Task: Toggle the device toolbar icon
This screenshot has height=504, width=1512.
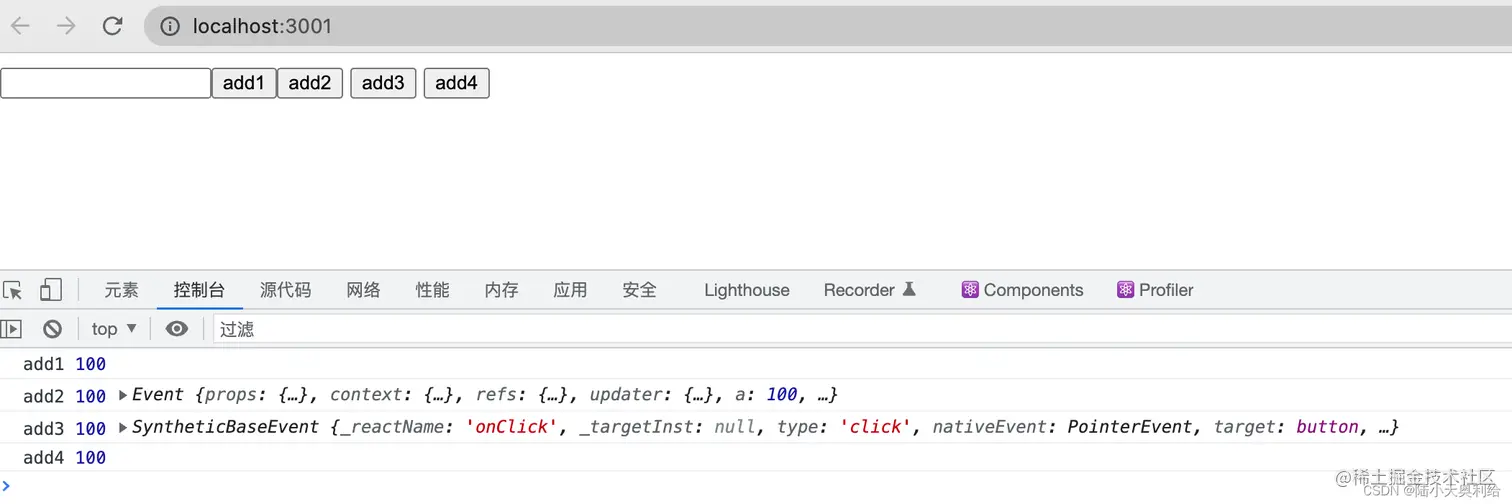Action: [x=50, y=290]
